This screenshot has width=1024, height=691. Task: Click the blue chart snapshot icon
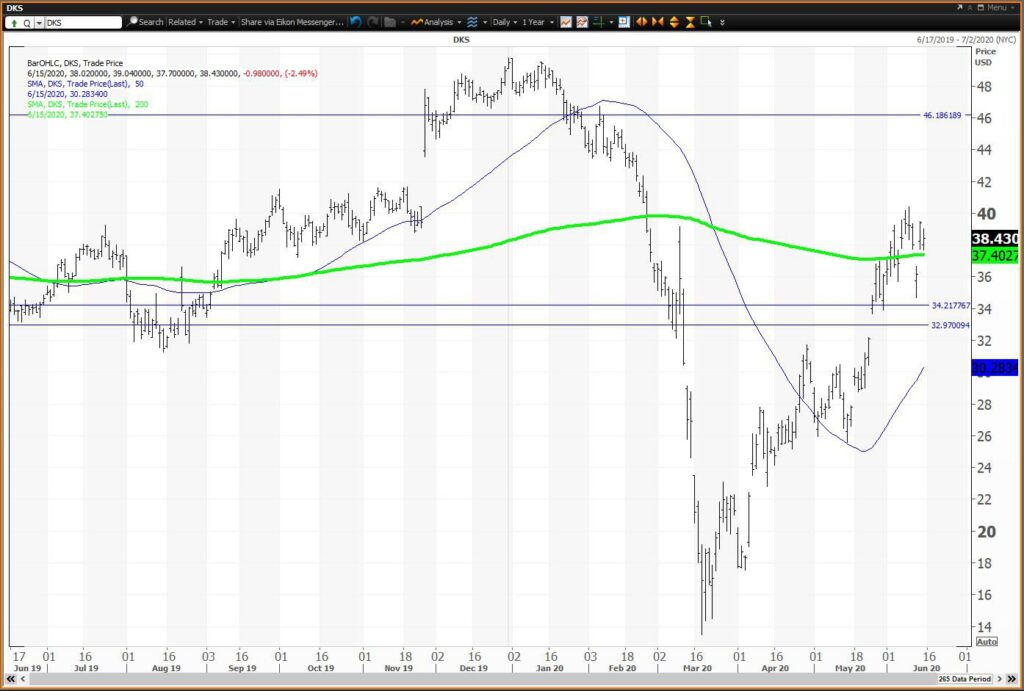624,22
